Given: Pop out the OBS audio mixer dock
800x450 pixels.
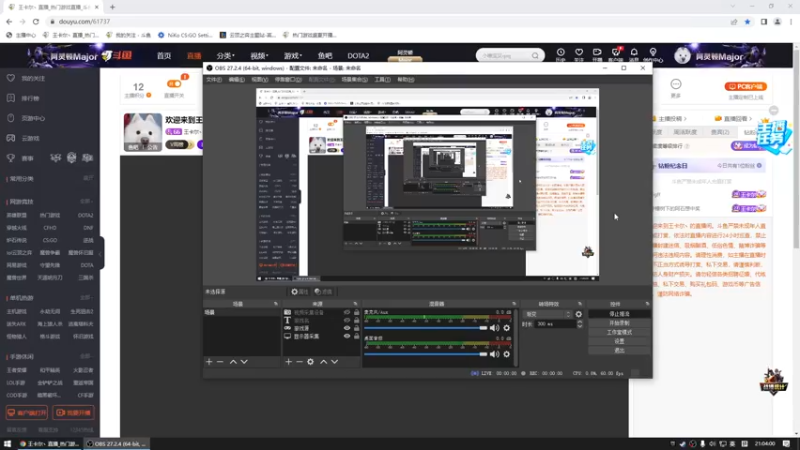Looking at the screenshot, I should click(514, 304).
